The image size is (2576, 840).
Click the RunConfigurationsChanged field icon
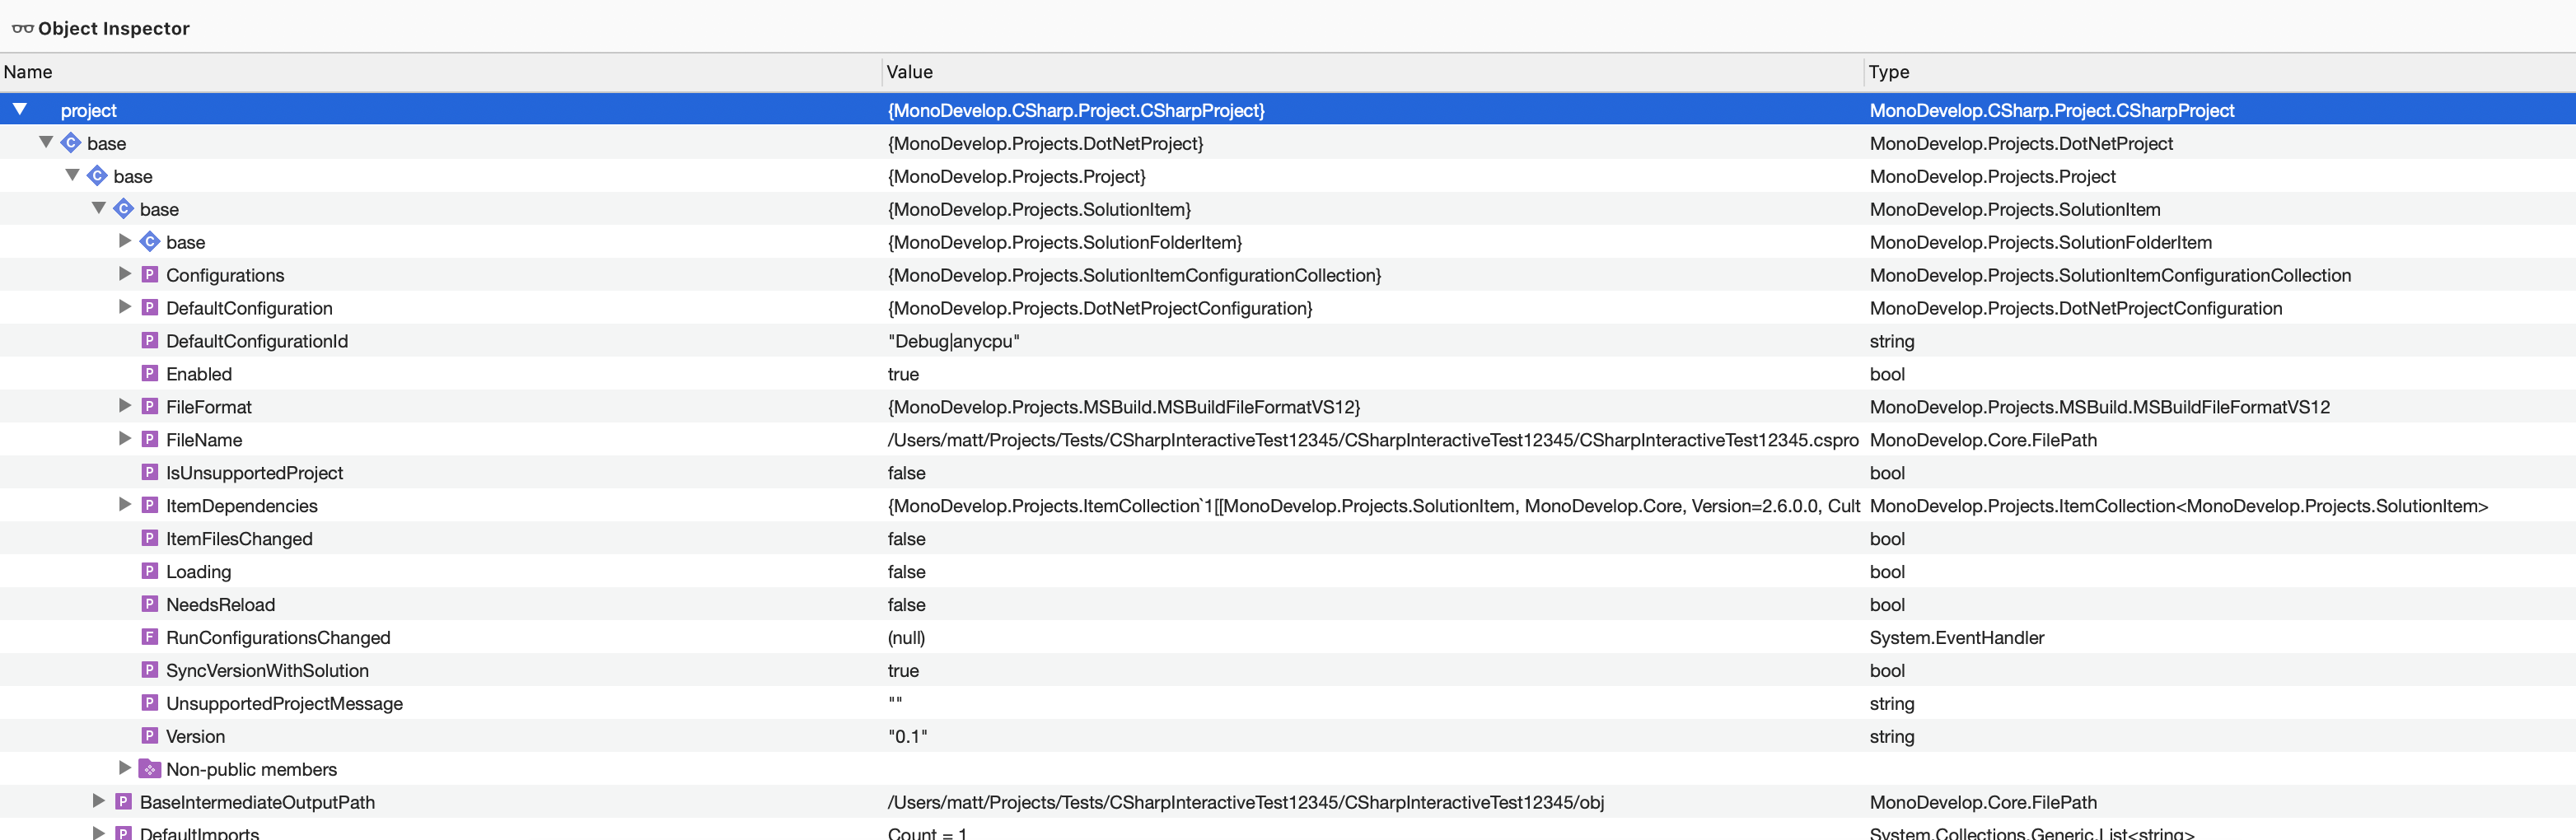click(x=150, y=637)
